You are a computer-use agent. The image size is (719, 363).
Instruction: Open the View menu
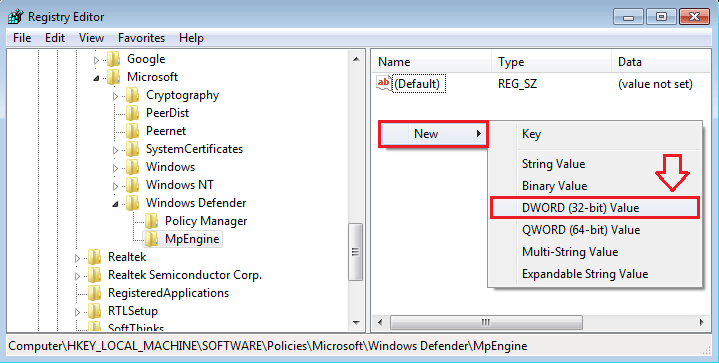(91, 38)
